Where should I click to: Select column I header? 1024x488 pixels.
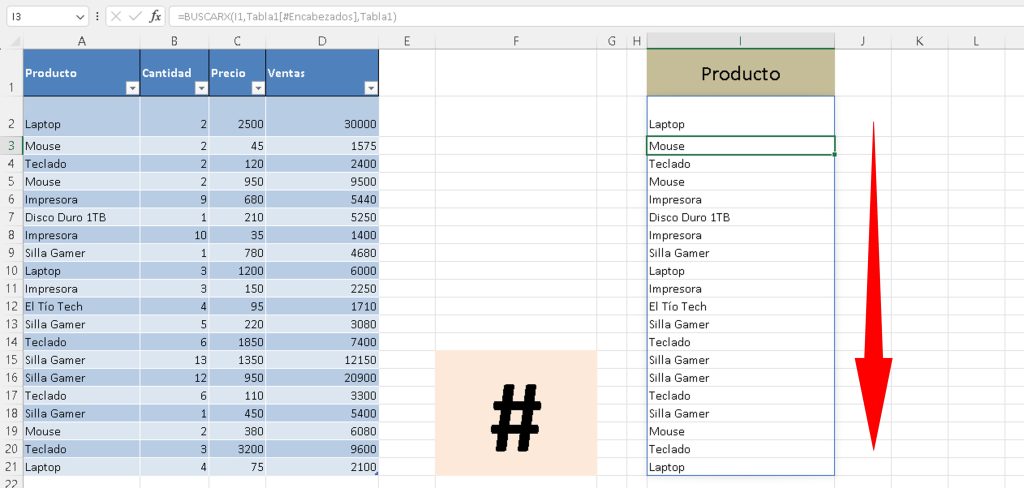pyautogui.click(x=740, y=41)
